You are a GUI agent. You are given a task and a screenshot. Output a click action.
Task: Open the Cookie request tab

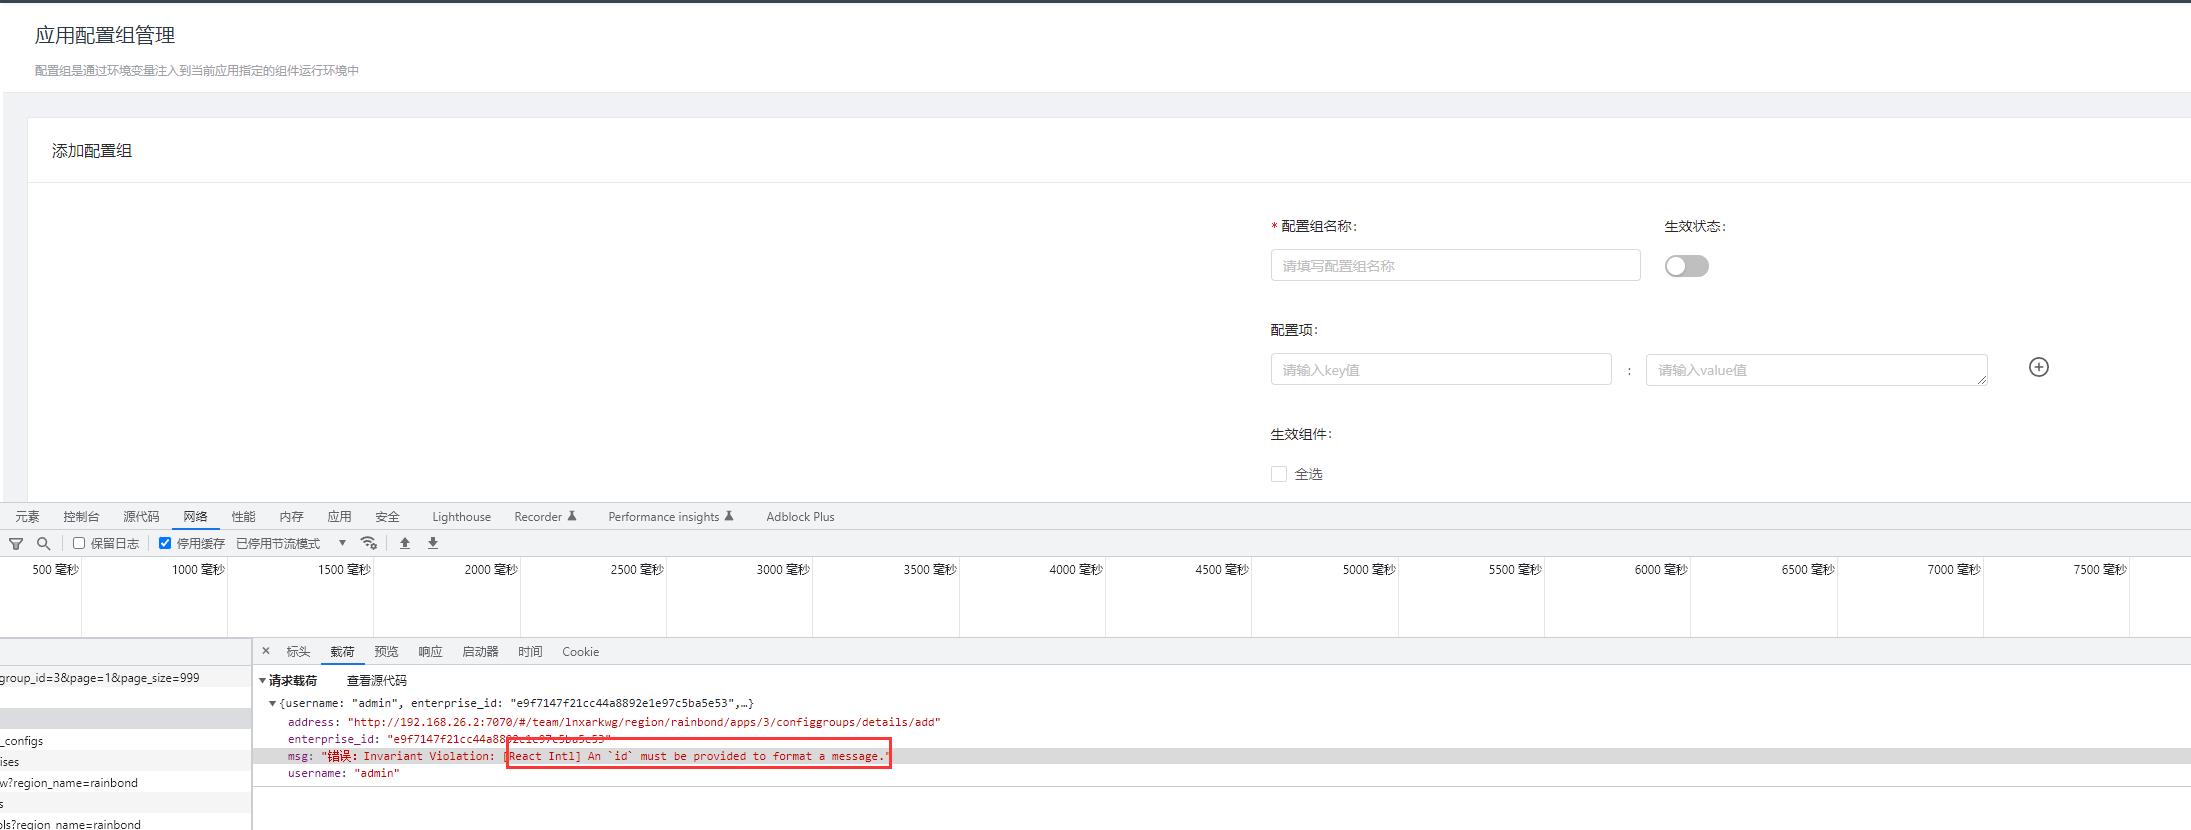[580, 652]
